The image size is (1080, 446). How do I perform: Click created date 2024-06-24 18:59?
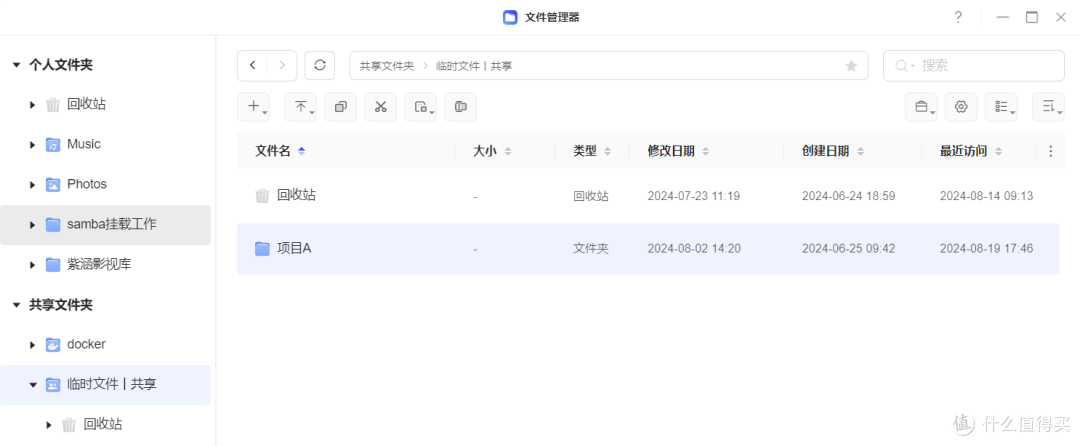849,196
